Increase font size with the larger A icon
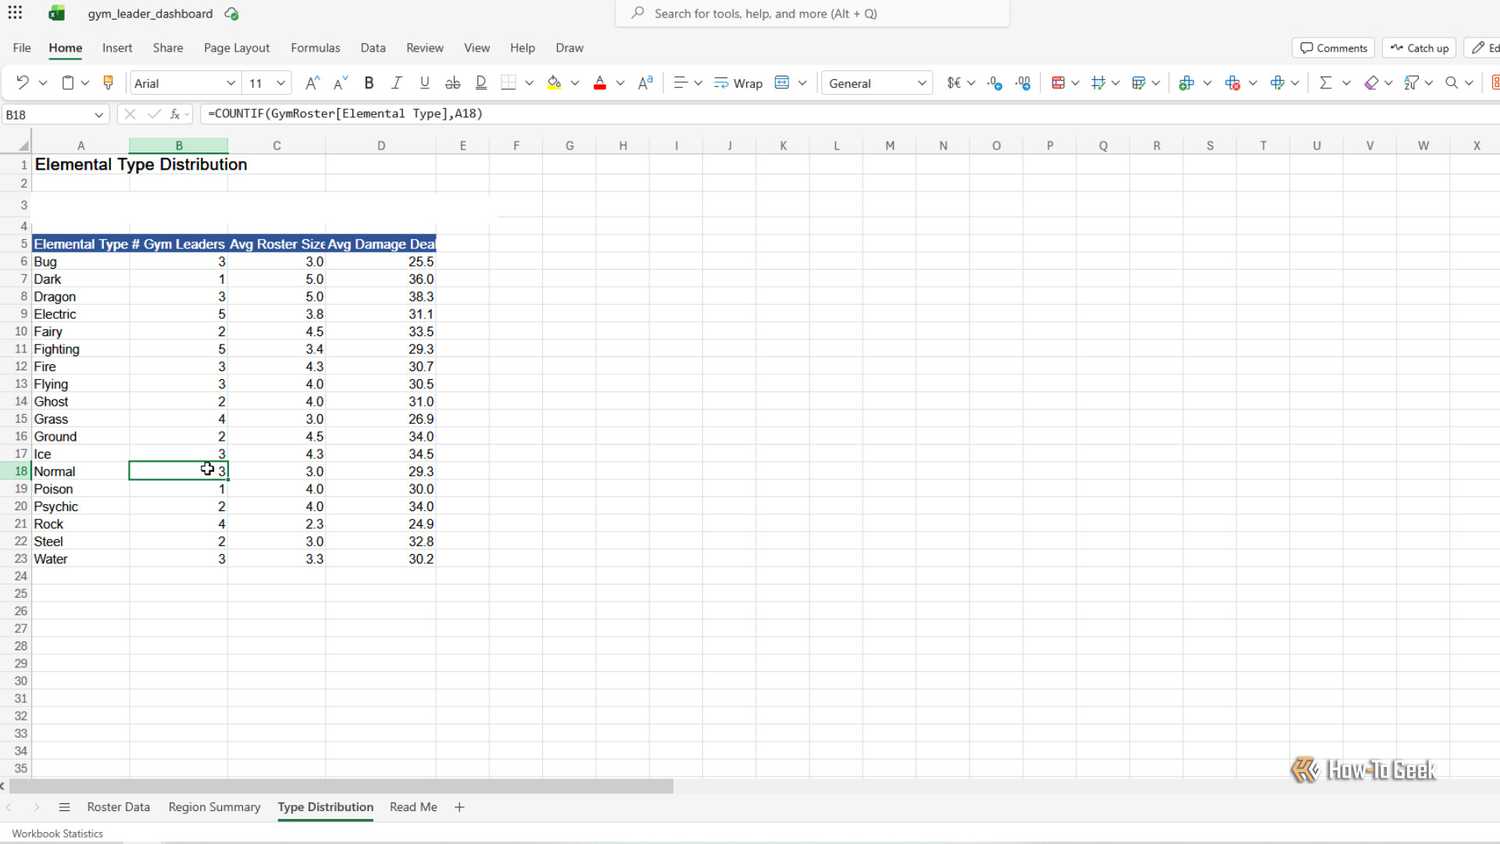 click(312, 83)
